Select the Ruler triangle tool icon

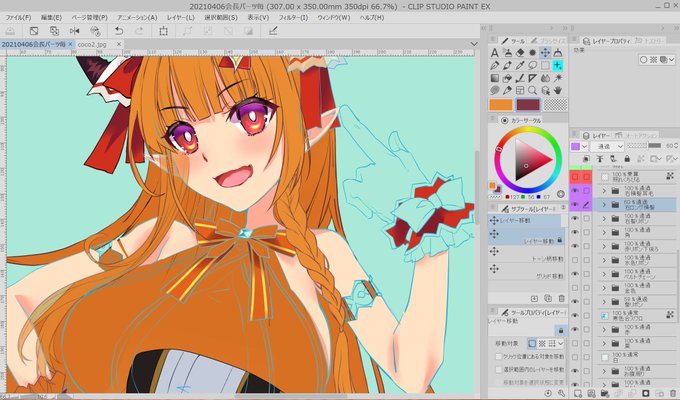533,78
